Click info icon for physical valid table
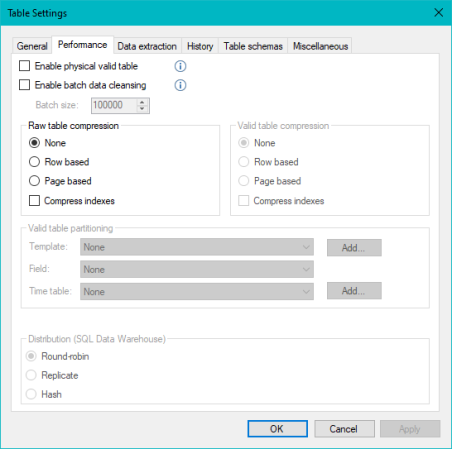The height and width of the screenshot is (449, 452). tap(180, 66)
